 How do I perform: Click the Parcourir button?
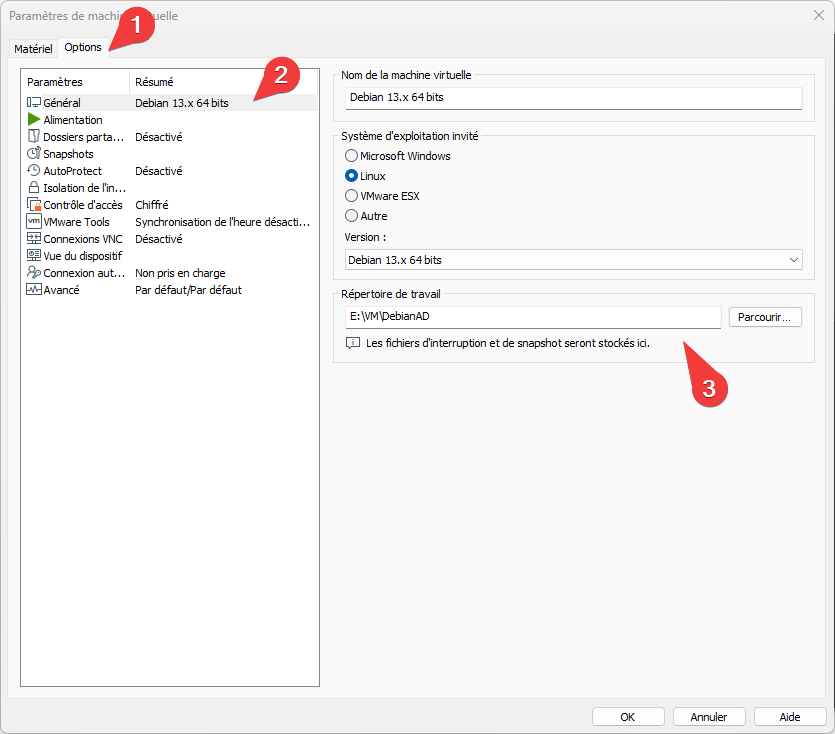click(x=765, y=317)
